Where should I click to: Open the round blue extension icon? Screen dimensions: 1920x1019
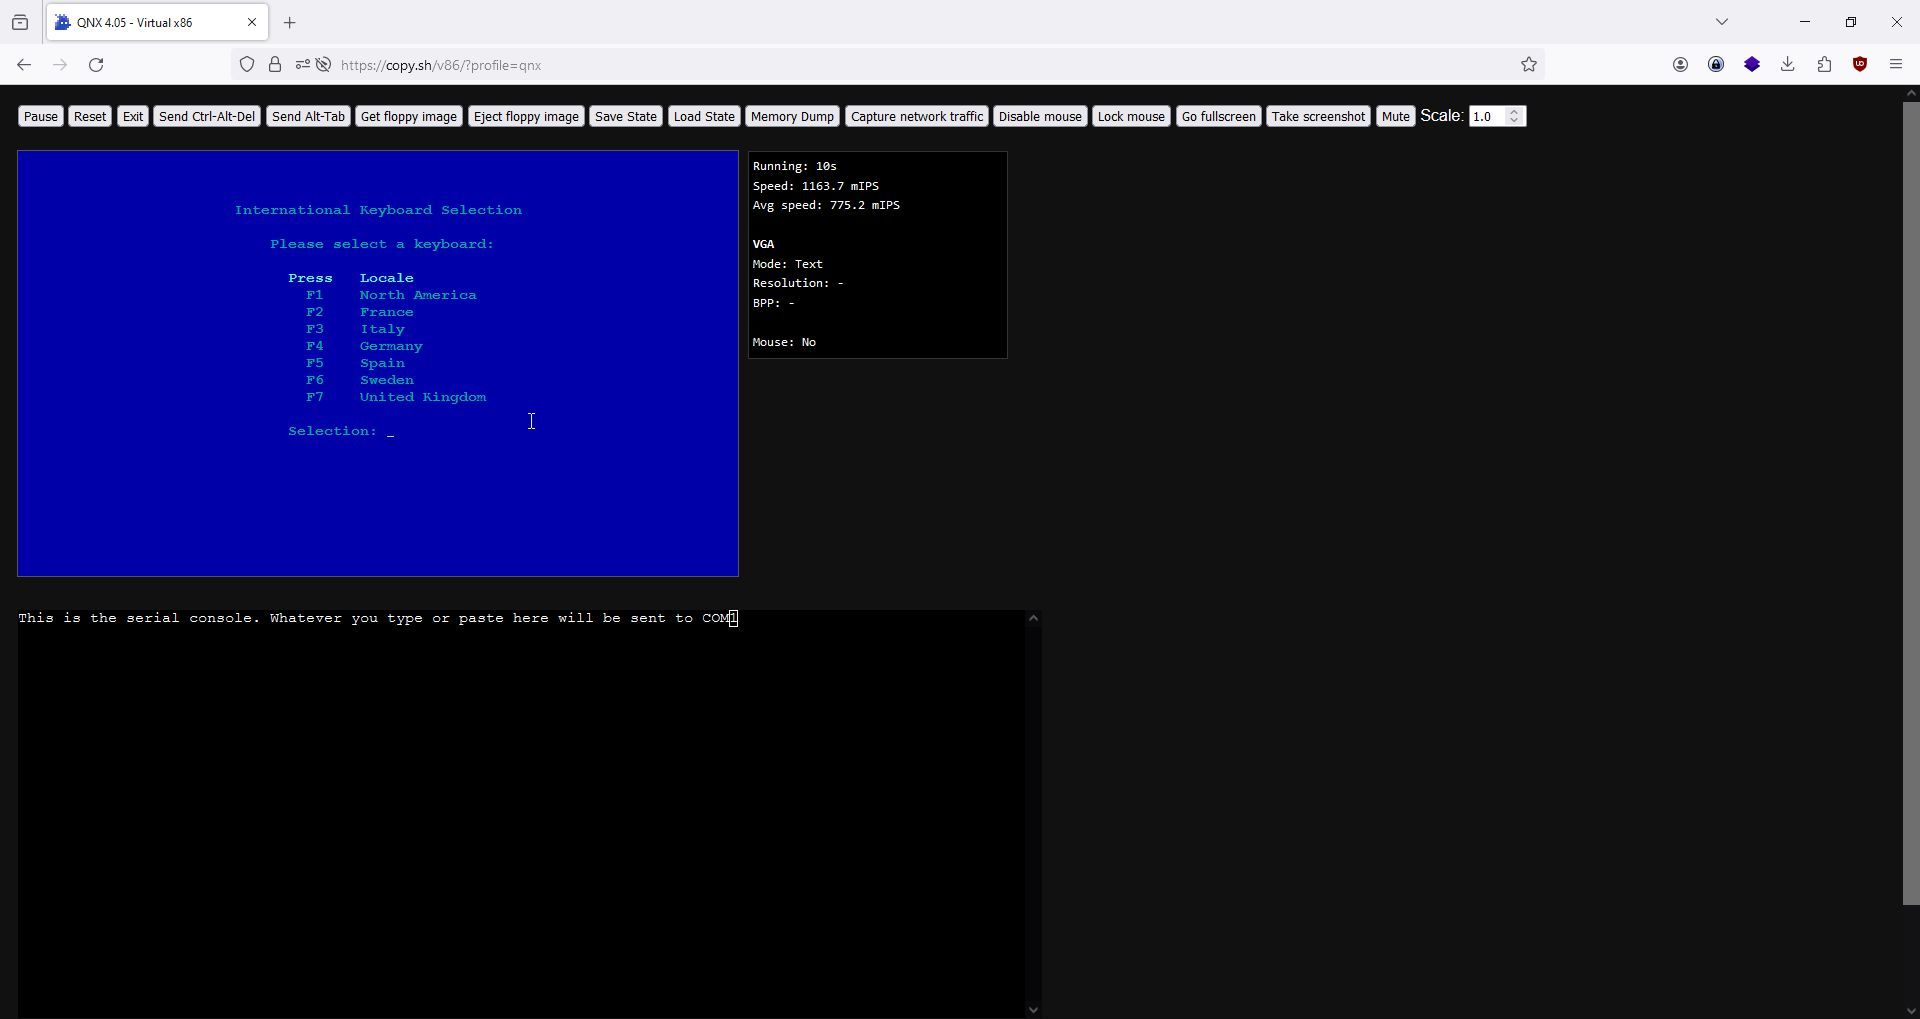point(1716,65)
